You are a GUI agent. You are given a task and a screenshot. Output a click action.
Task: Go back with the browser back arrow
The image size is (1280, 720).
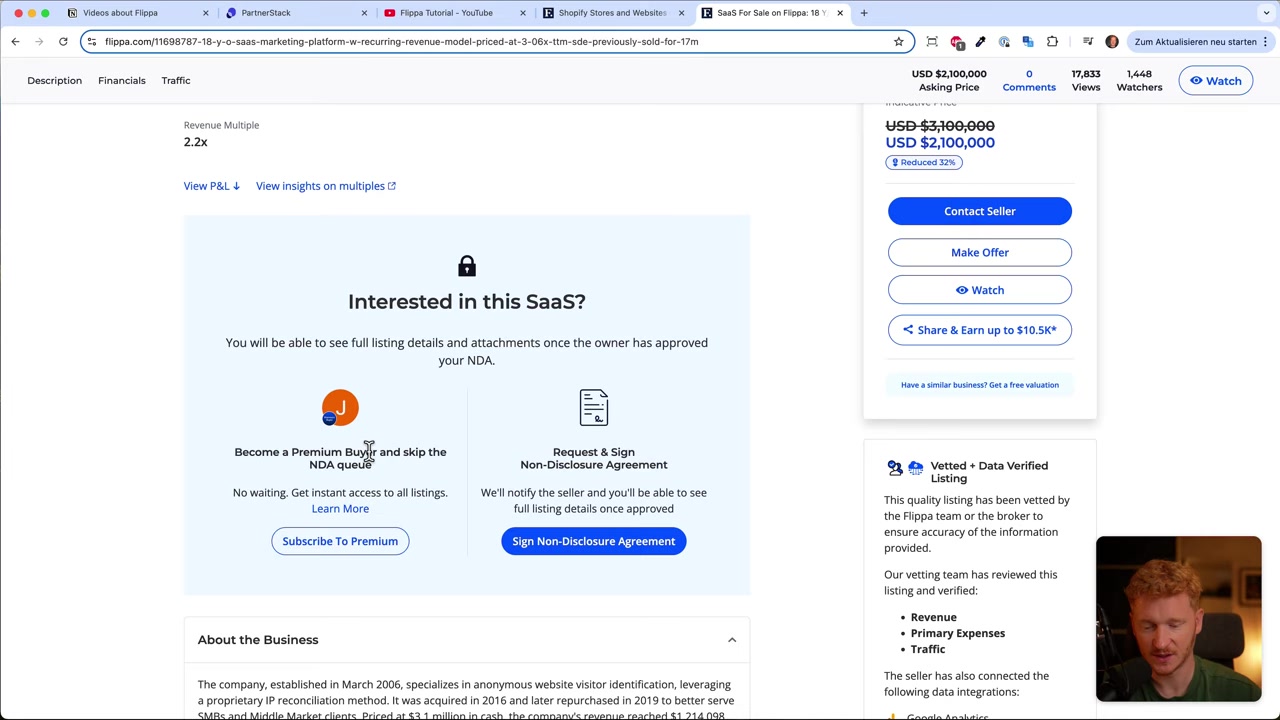tap(15, 41)
